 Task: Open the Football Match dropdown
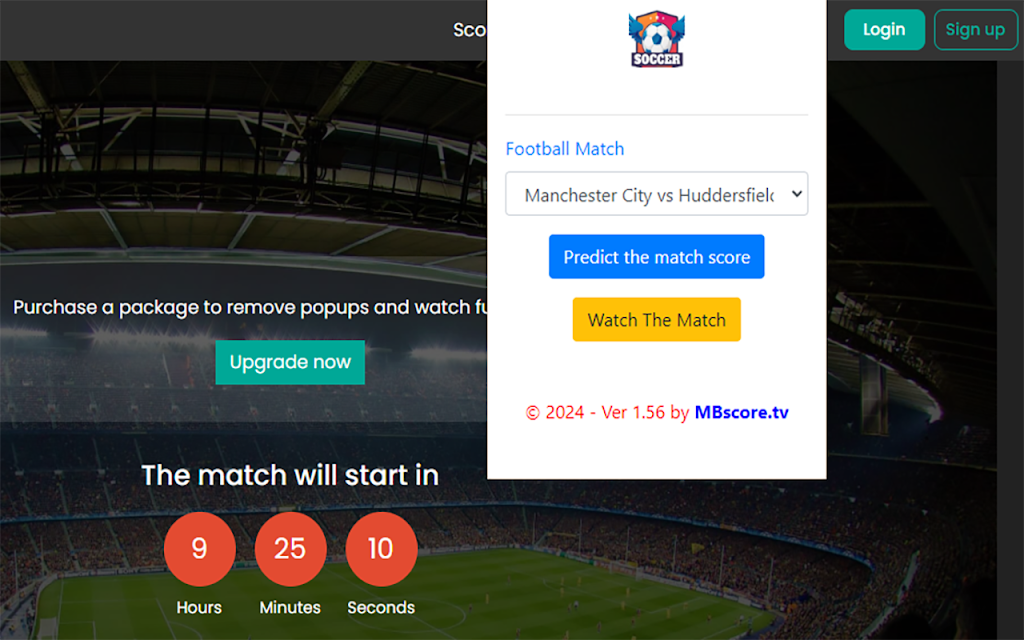pyautogui.click(x=656, y=193)
